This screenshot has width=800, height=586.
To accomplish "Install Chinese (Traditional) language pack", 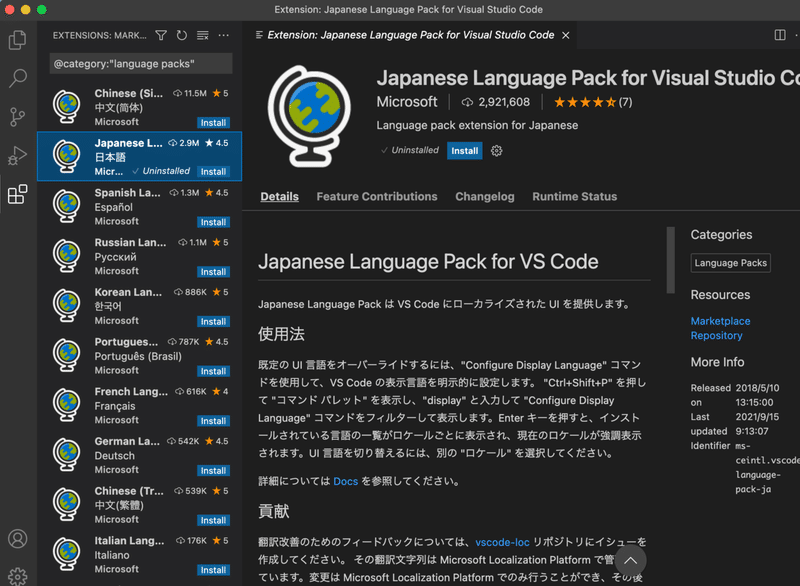I will pyautogui.click(x=213, y=520).
